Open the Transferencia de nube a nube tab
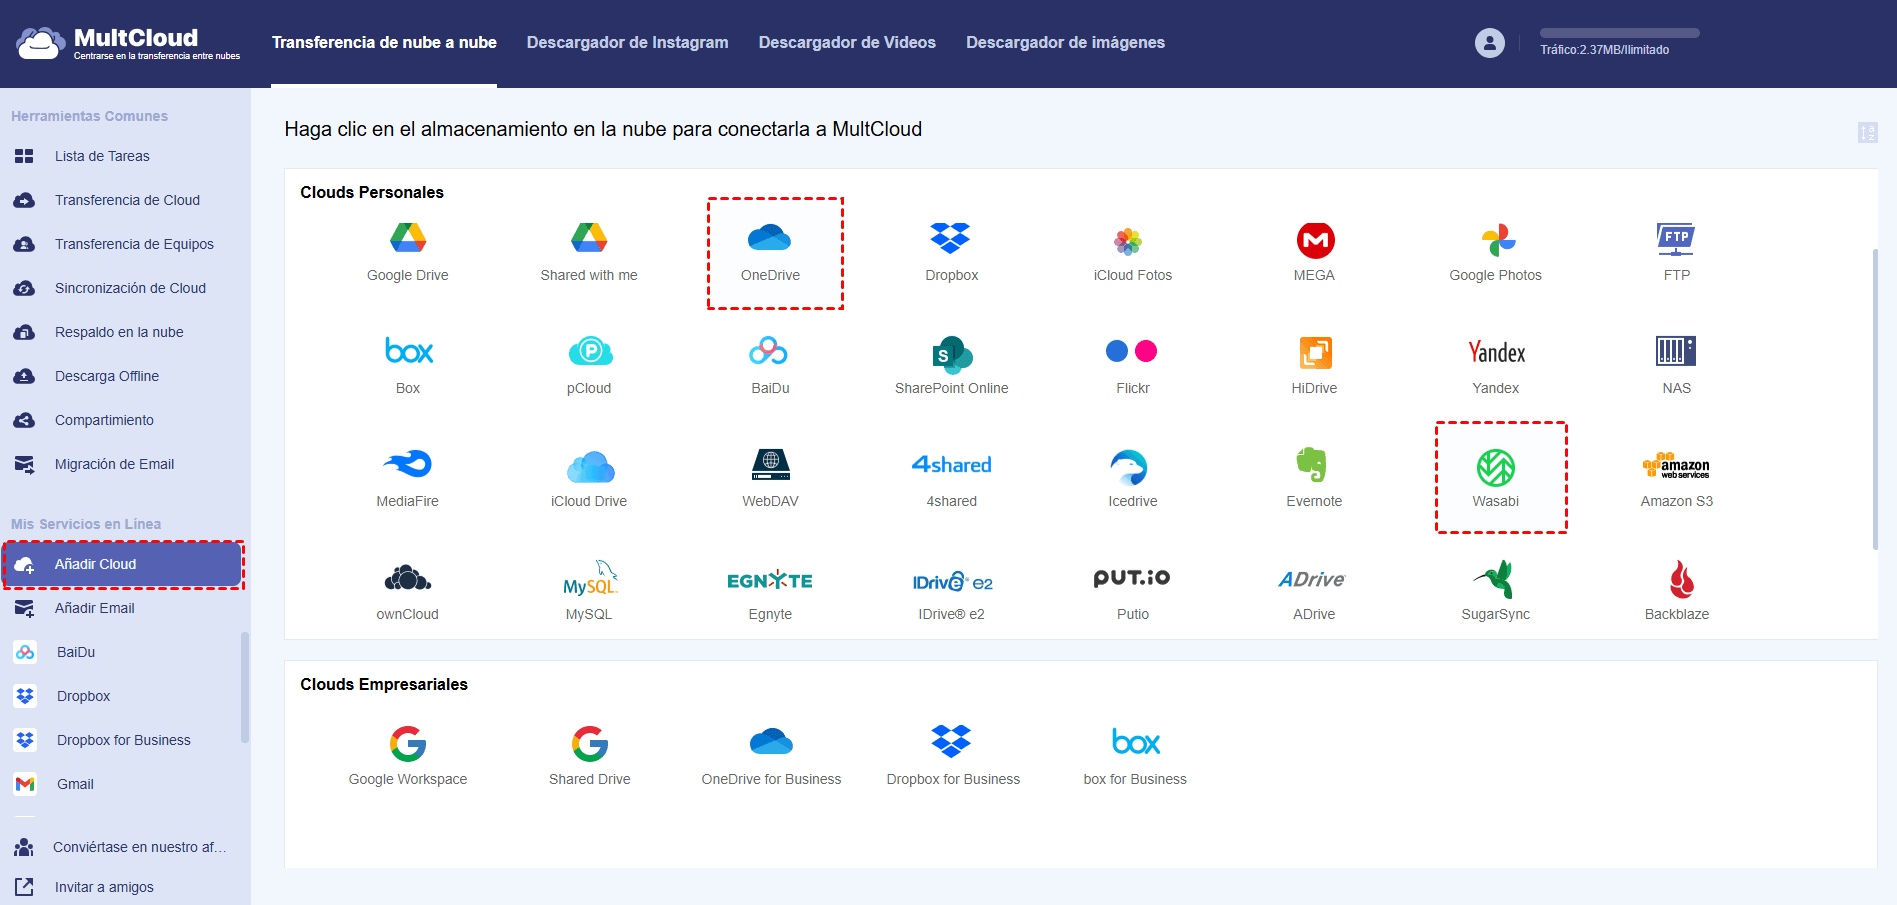This screenshot has height=905, width=1897. [x=384, y=42]
